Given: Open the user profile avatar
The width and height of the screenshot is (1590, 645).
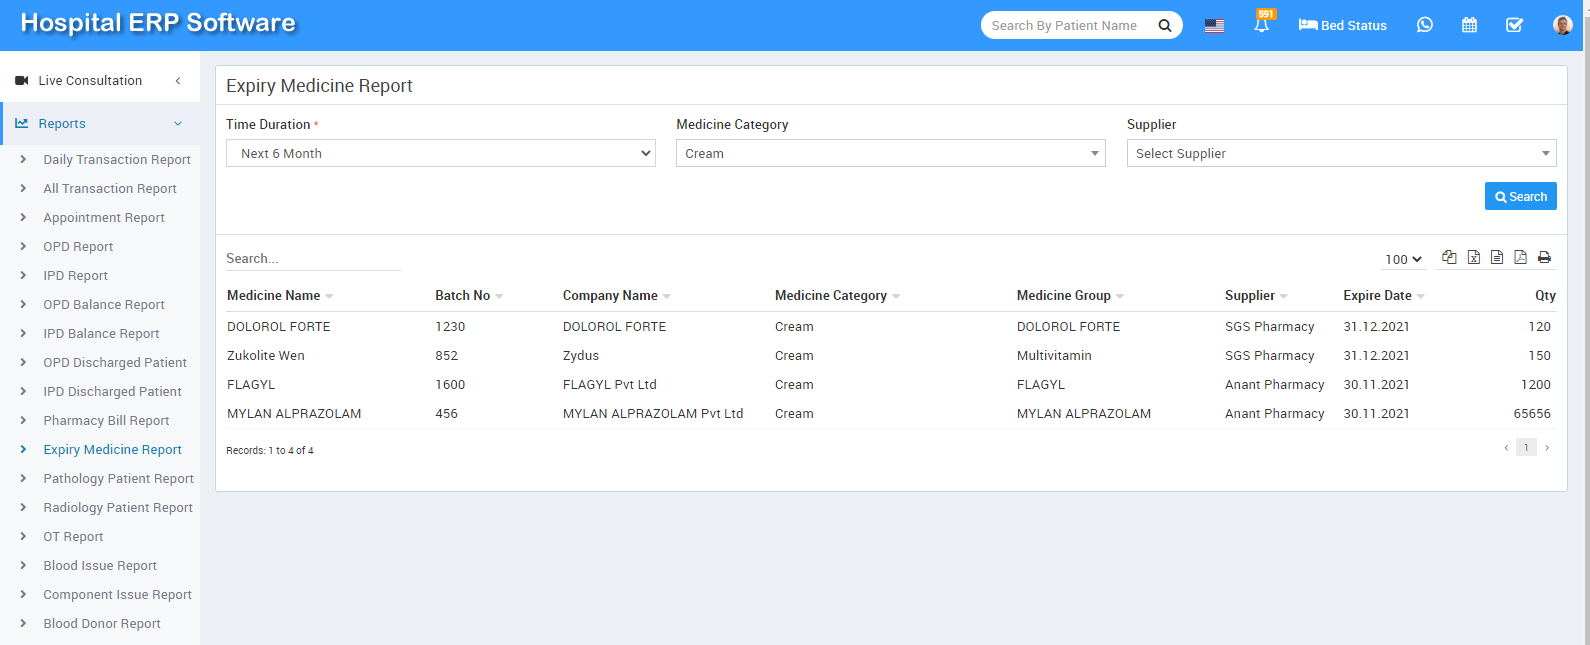Looking at the screenshot, I should point(1562,25).
